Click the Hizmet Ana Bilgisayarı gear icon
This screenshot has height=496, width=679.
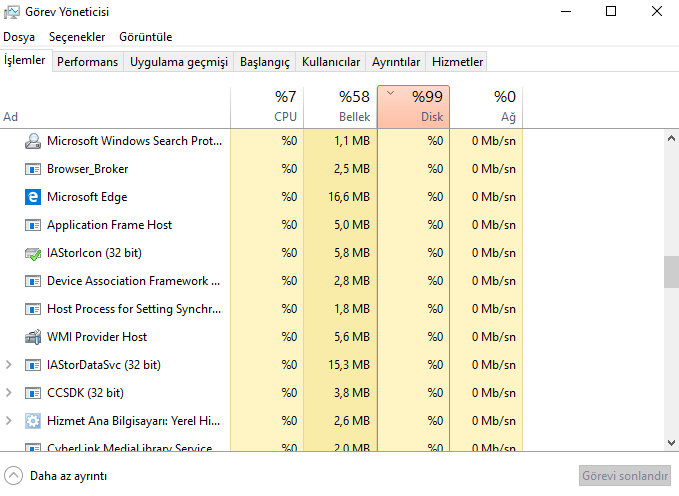(x=33, y=421)
